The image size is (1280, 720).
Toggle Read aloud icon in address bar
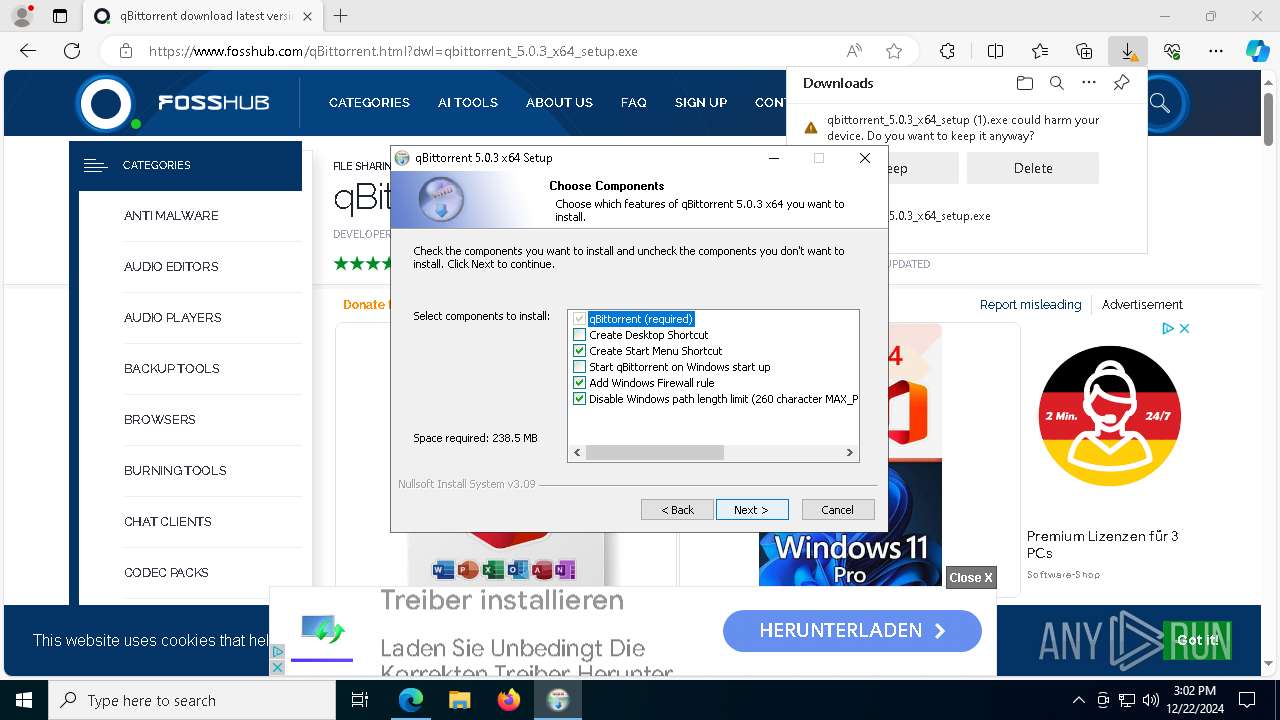tap(854, 51)
